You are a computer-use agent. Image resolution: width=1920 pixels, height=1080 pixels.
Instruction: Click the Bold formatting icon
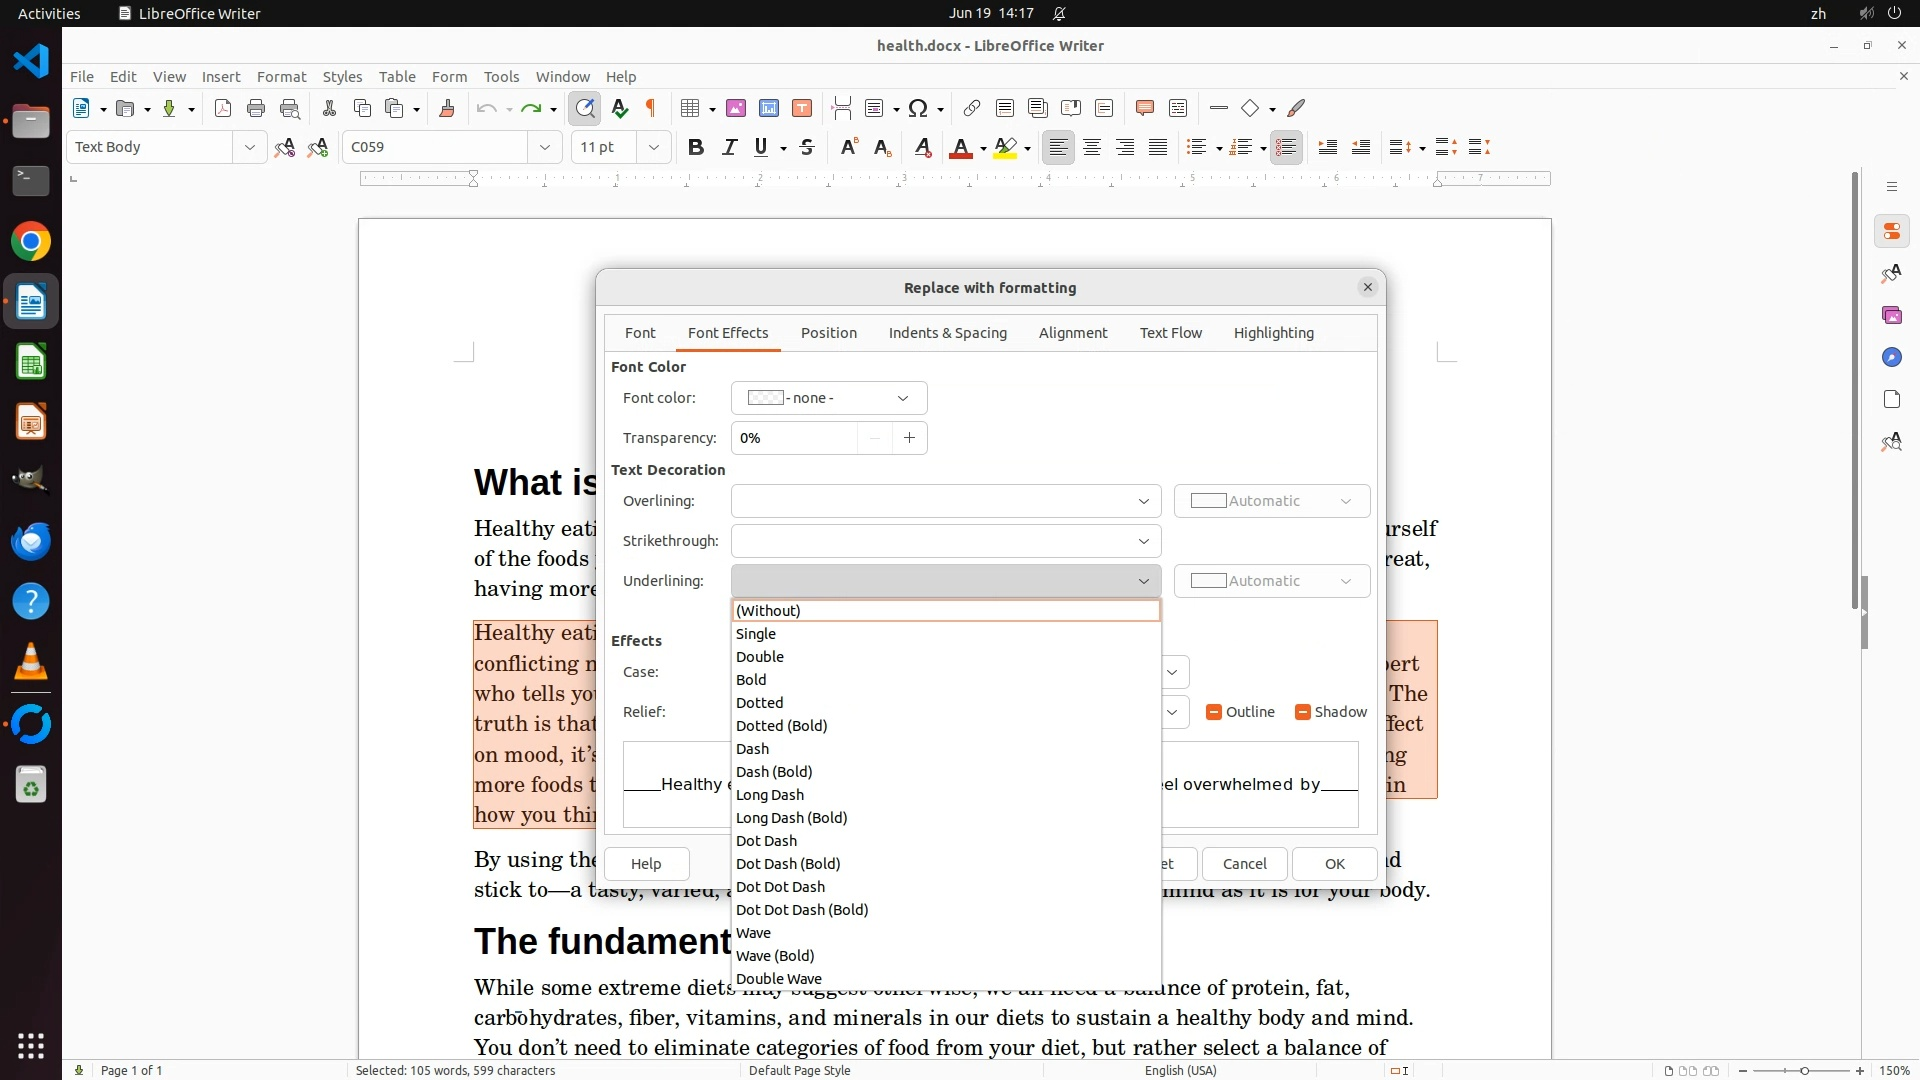[x=696, y=148]
